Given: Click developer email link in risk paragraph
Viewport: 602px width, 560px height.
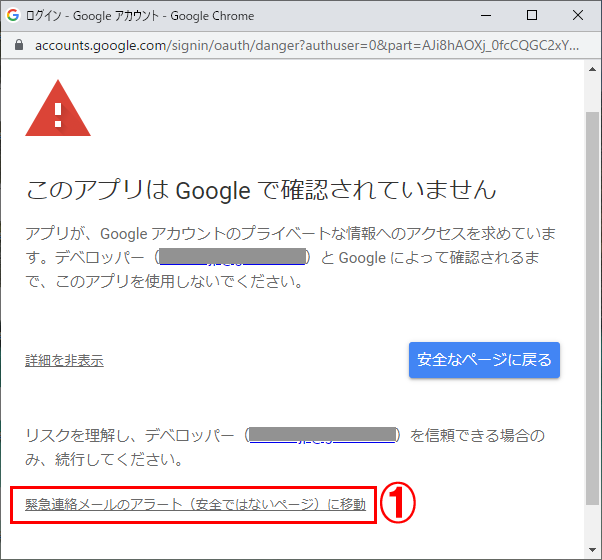Looking at the screenshot, I should pos(322,435).
